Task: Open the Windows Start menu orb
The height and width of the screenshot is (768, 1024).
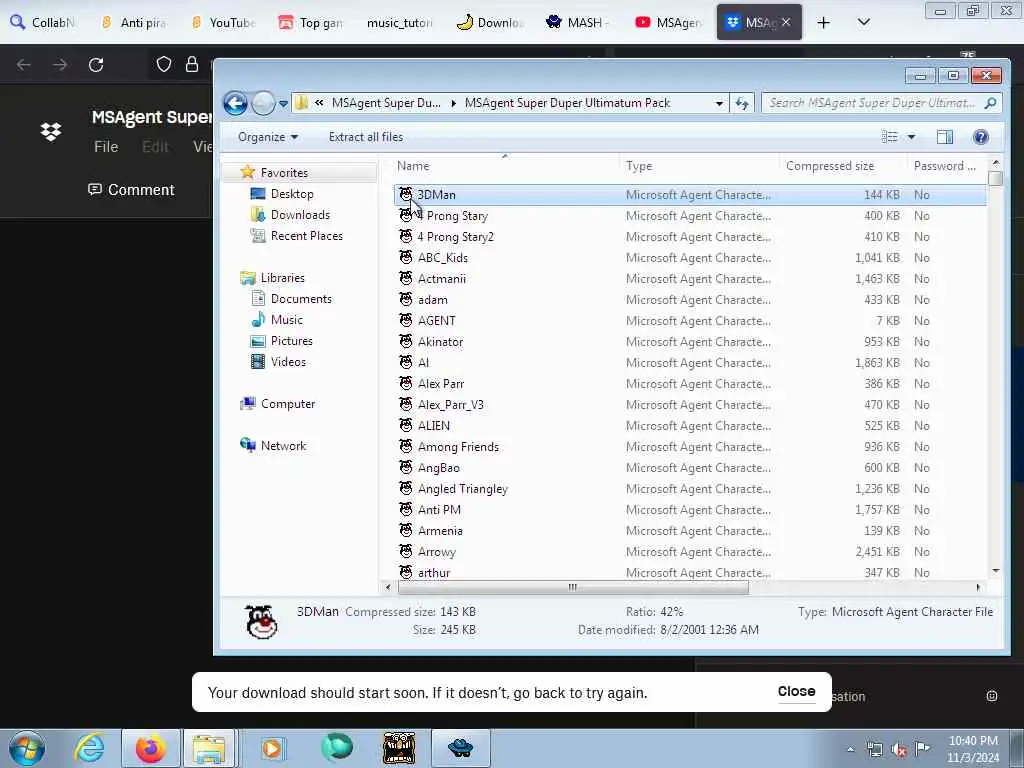Action: click(x=27, y=748)
